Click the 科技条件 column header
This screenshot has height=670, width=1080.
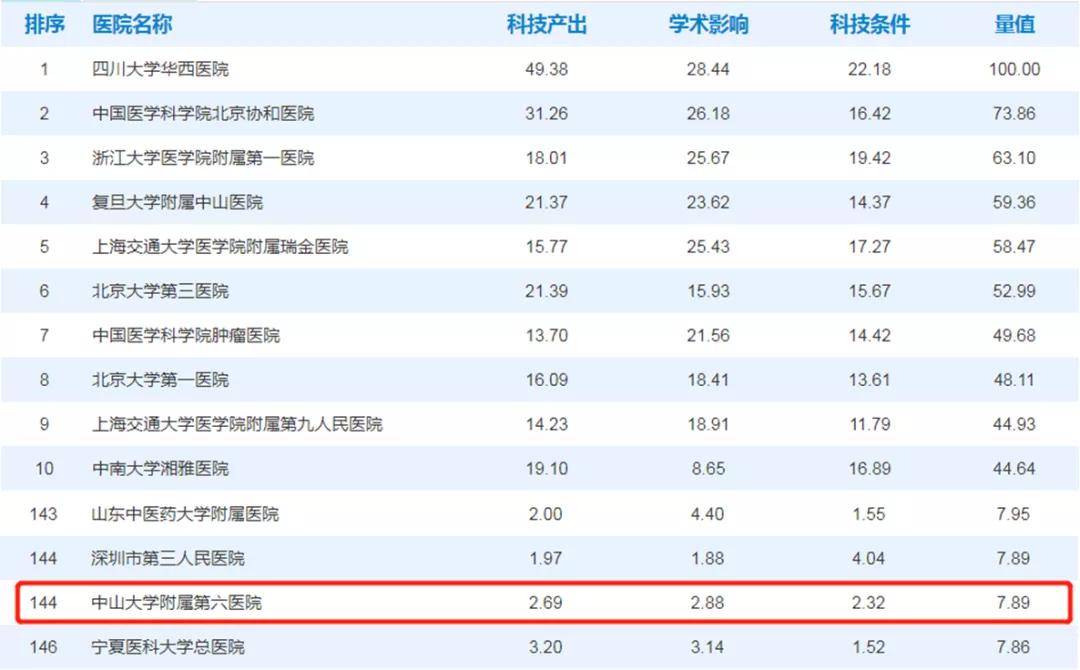pos(870,25)
